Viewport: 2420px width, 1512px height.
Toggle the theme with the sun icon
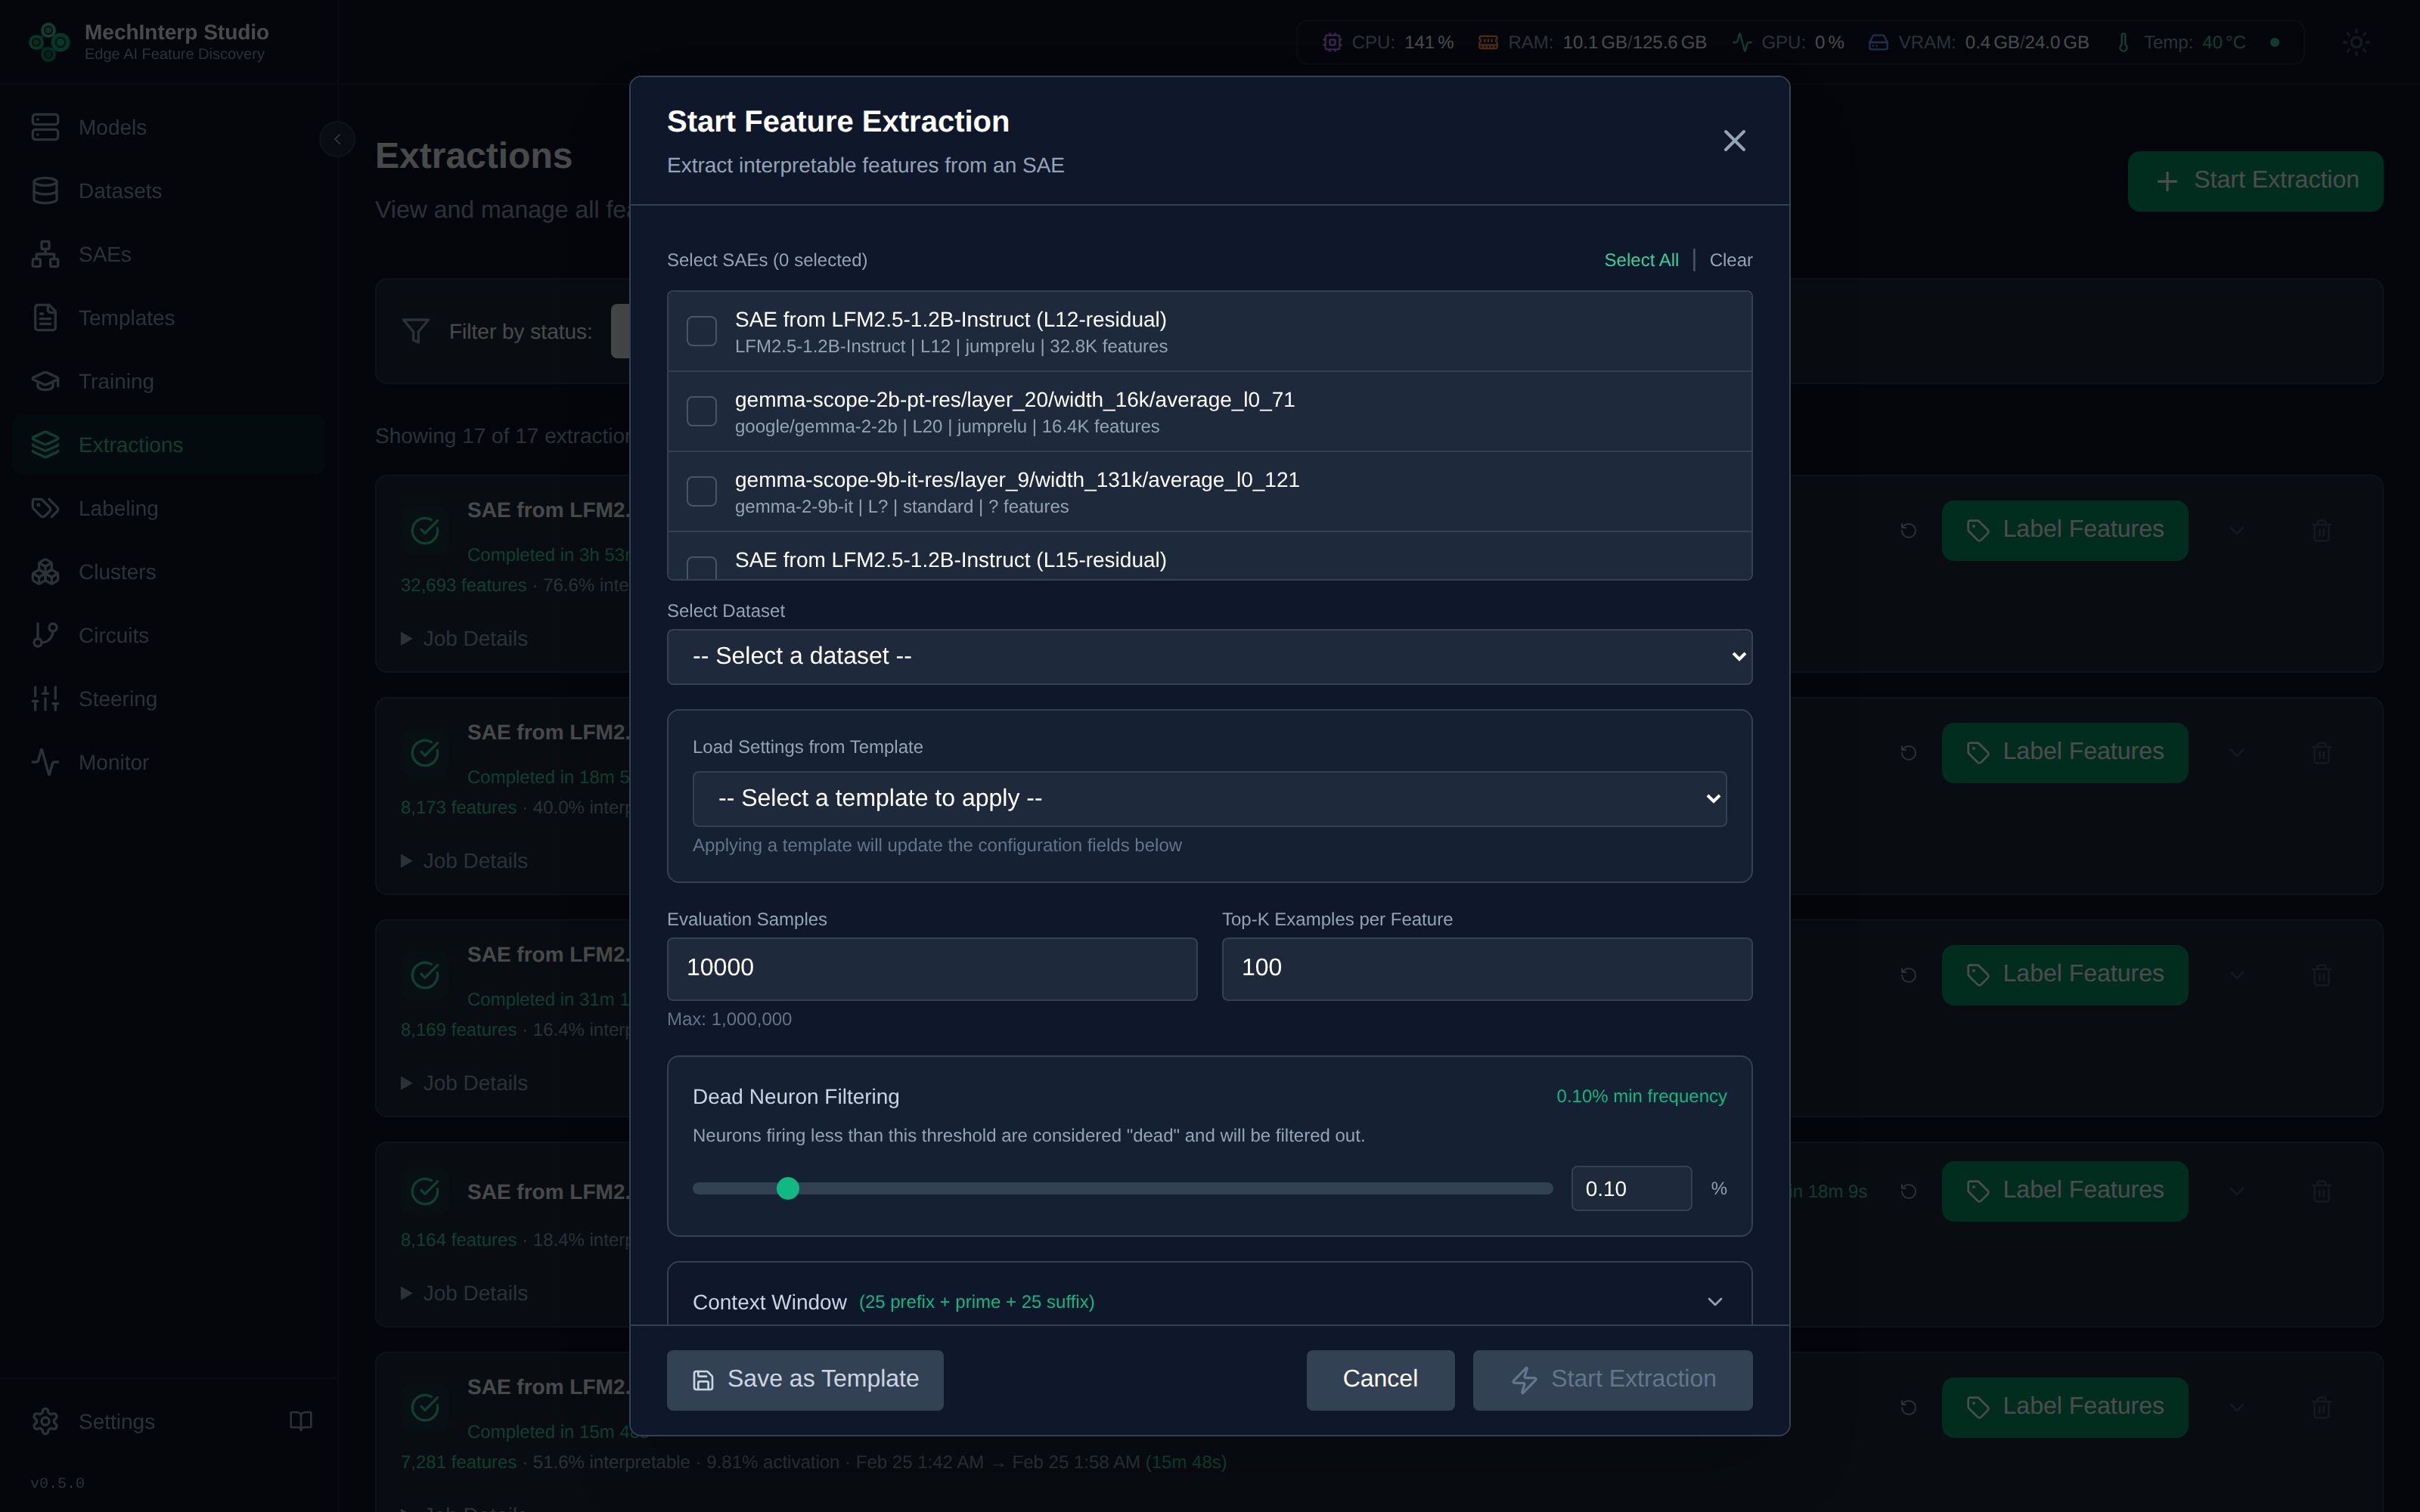click(x=2356, y=42)
